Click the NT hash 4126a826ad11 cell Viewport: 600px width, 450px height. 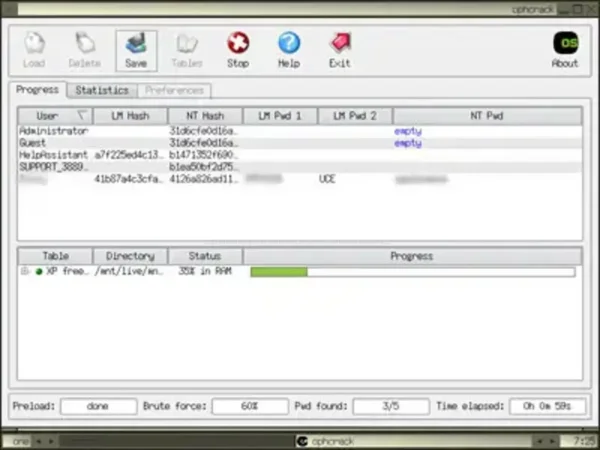coord(204,179)
